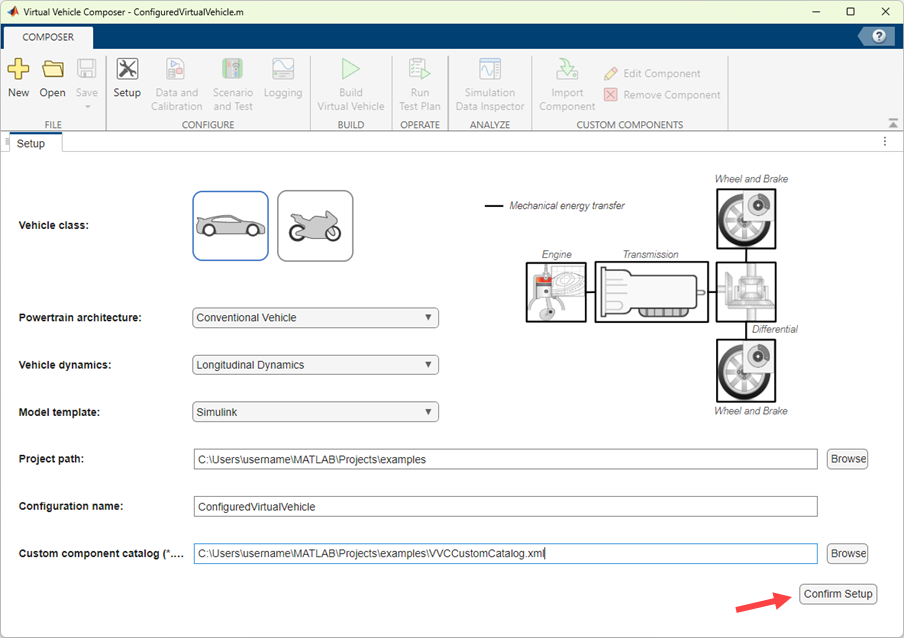This screenshot has height=638, width=904.
Task: Open the help menu in the ribbon corner
Action: (x=877, y=35)
